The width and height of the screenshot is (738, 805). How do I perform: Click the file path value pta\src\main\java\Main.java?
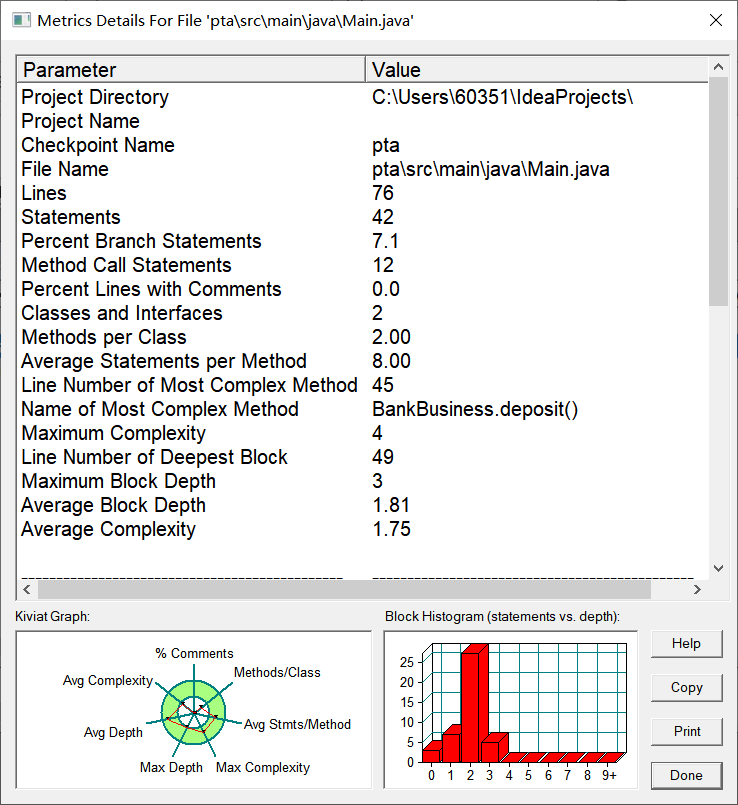[x=490, y=169]
